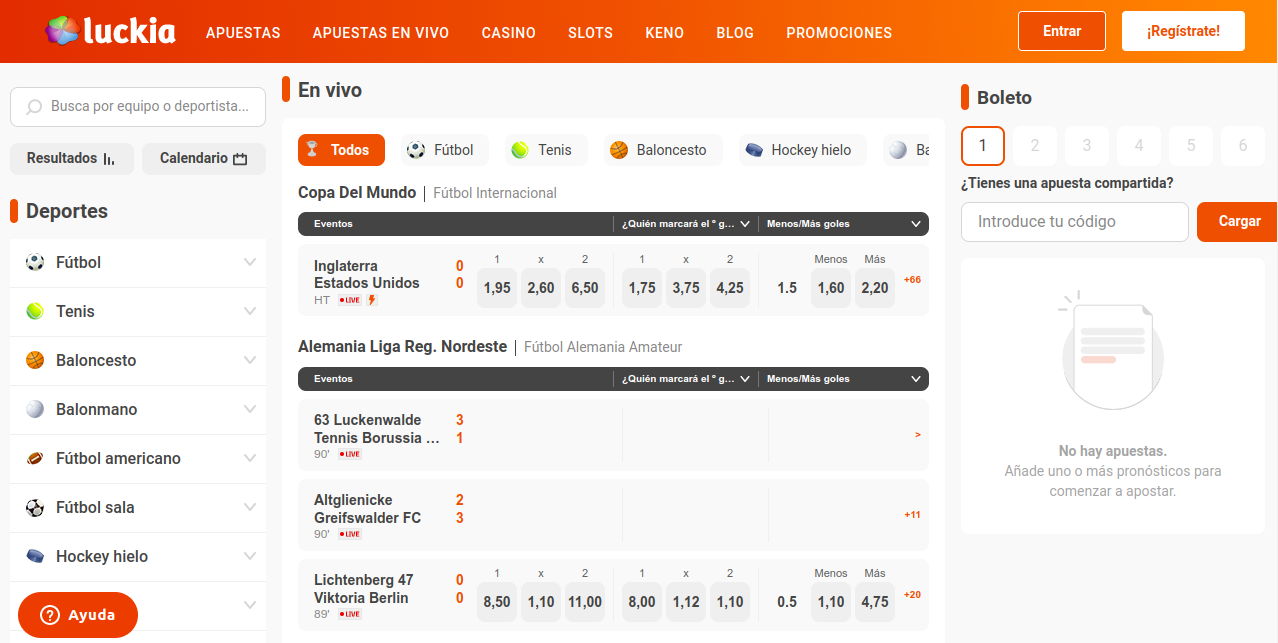The width and height of the screenshot is (1278, 643).
Task: Switch to the Tenis filter tab
Action: pyautogui.click(x=545, y=150)
